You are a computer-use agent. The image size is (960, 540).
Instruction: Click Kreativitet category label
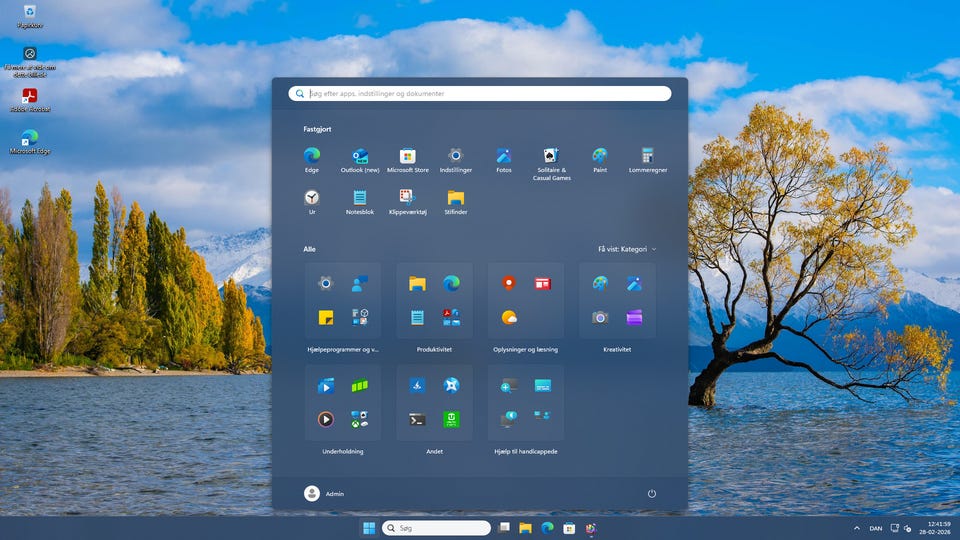(617, 350)
